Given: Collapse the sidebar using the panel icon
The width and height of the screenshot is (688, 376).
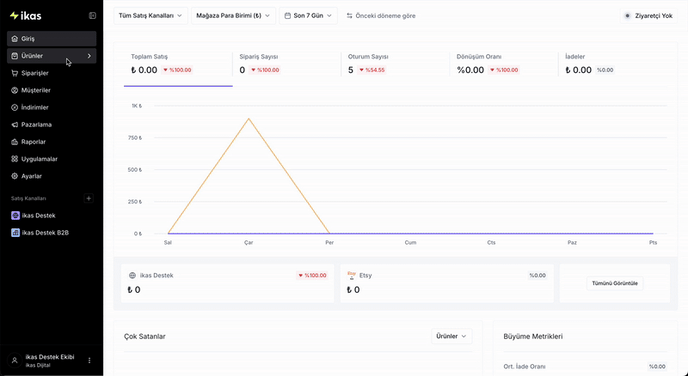Looking at the screenshot, I should coord(92,16).
